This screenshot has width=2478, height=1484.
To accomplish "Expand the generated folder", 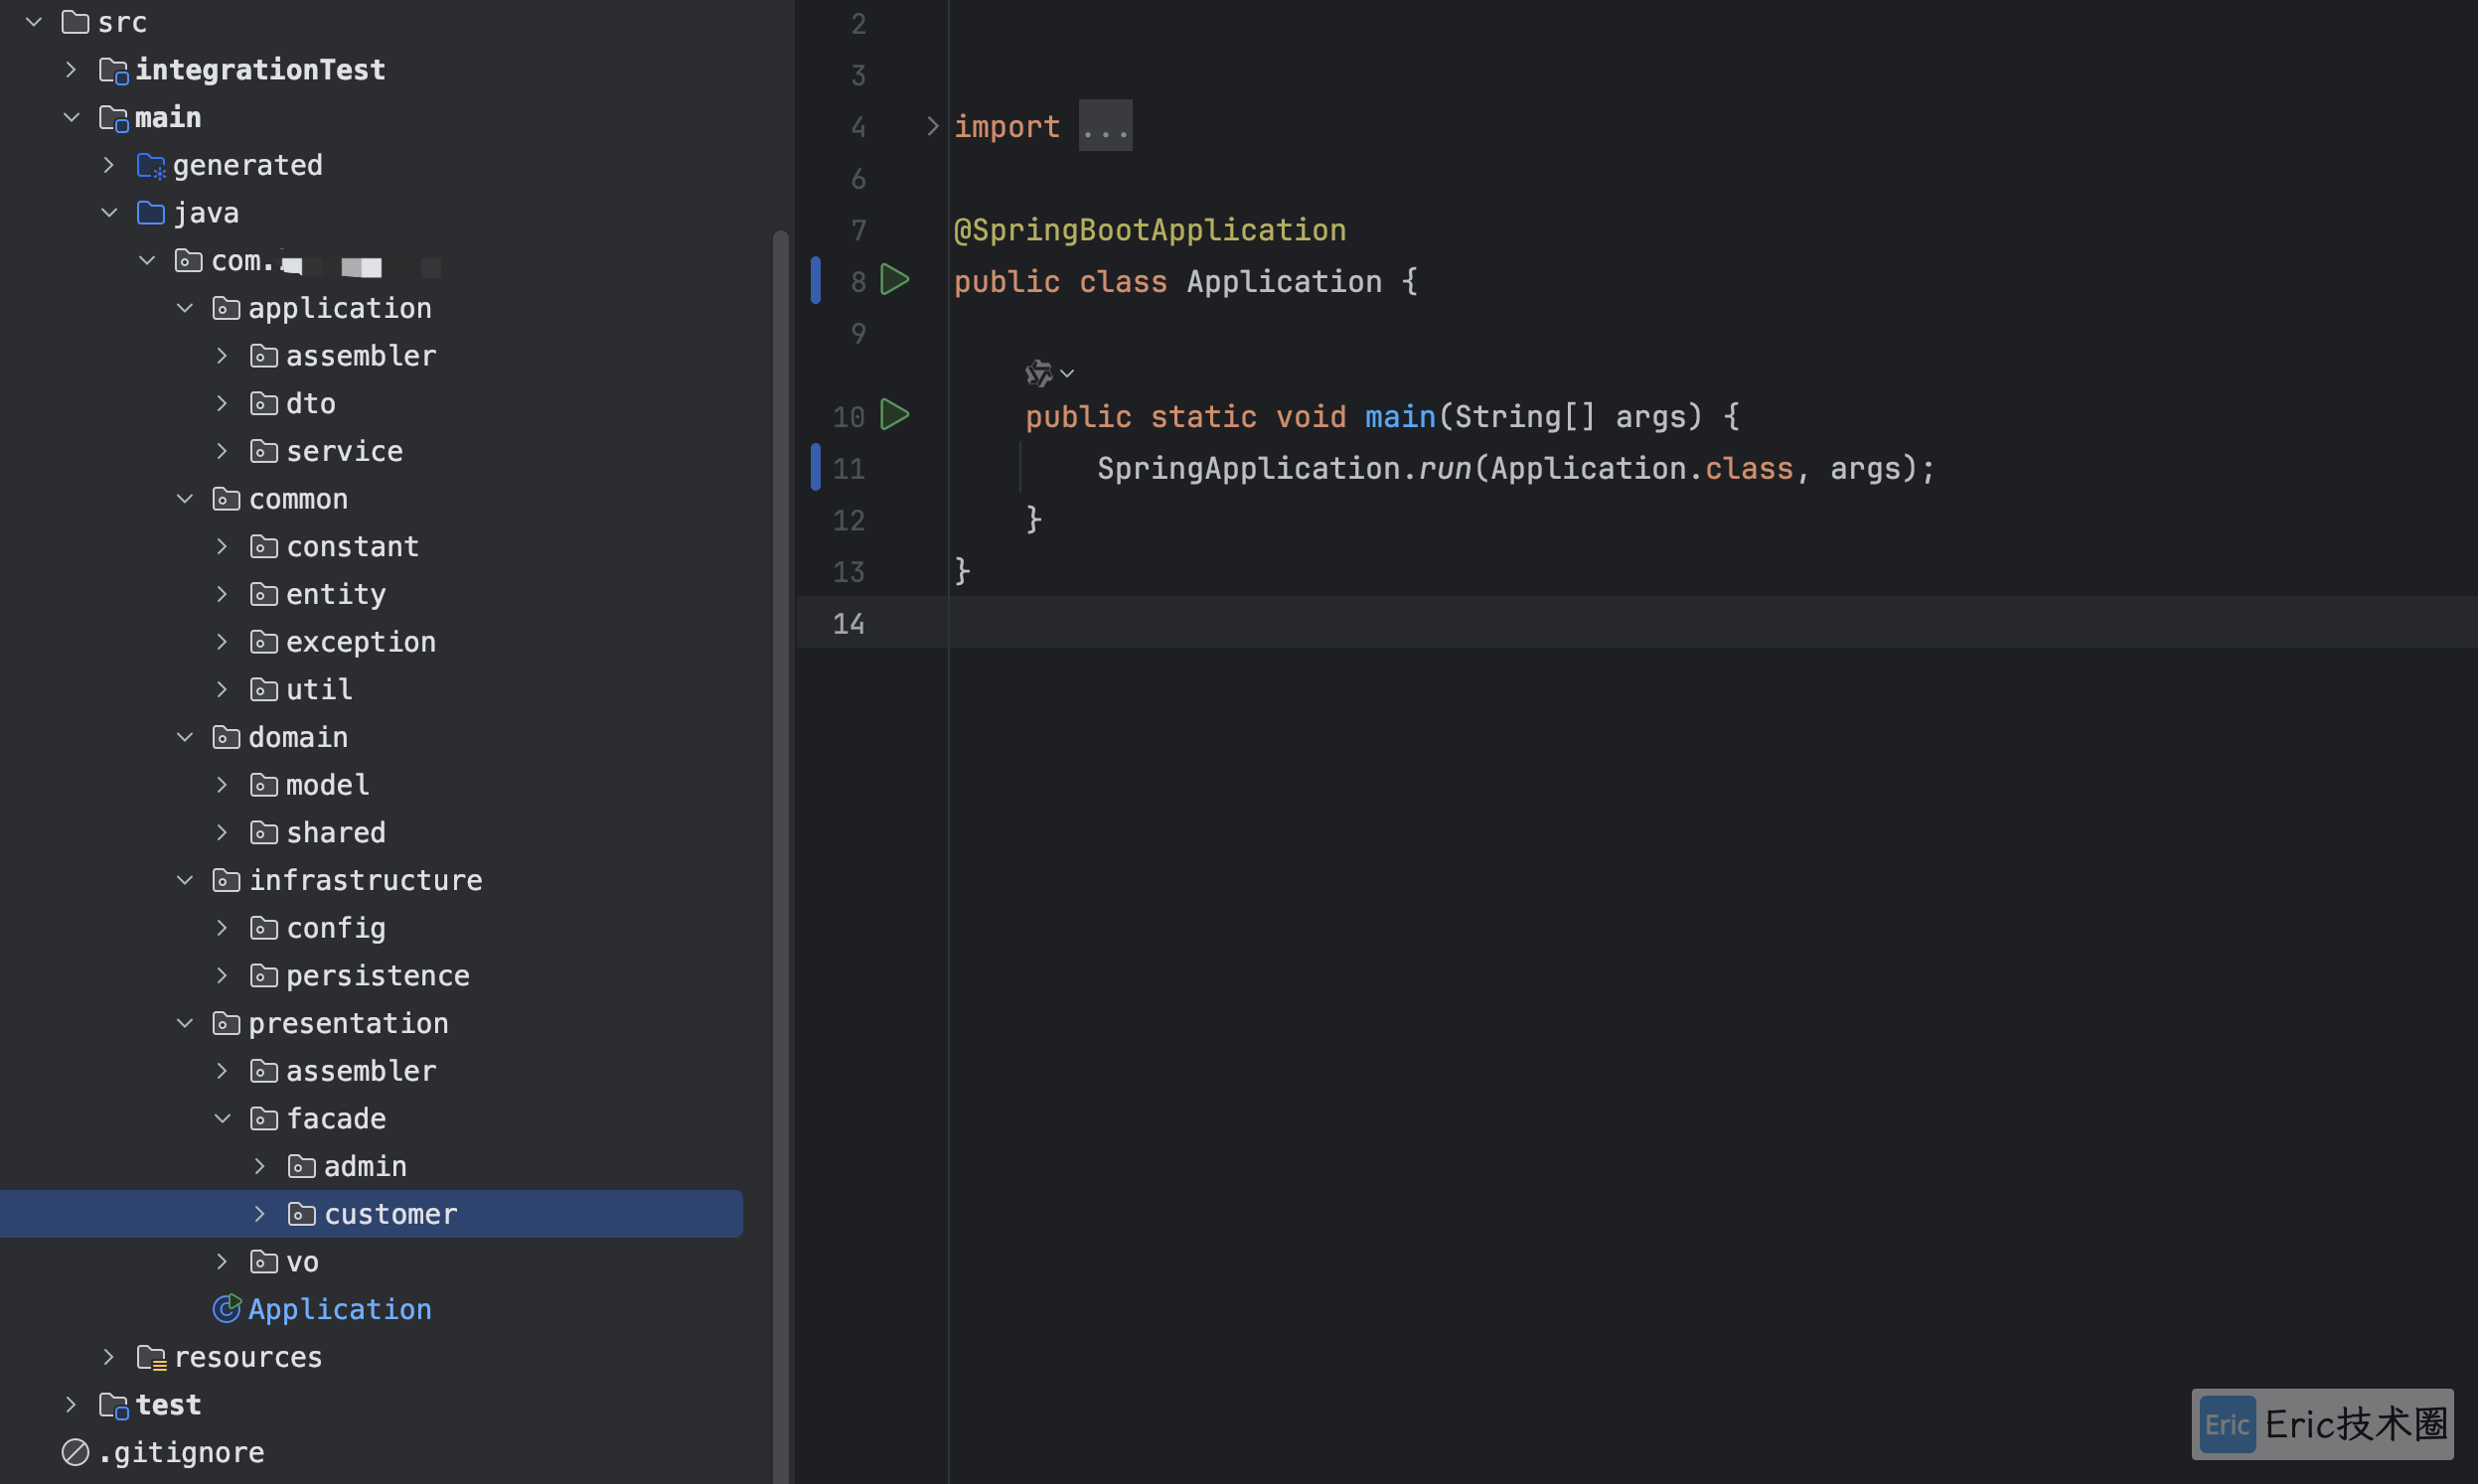I will (109, 165).
